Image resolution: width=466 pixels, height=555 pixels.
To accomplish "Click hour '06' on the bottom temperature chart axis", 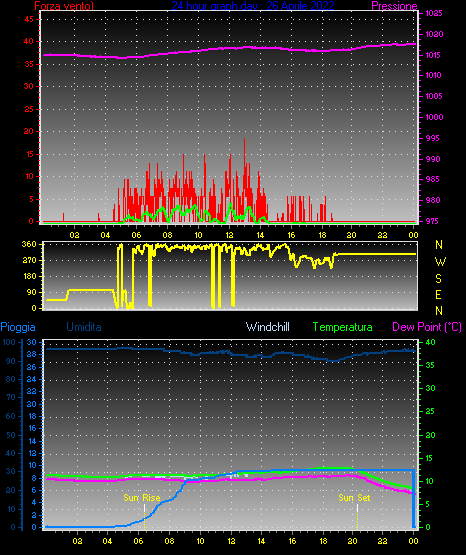I will 138,541.
